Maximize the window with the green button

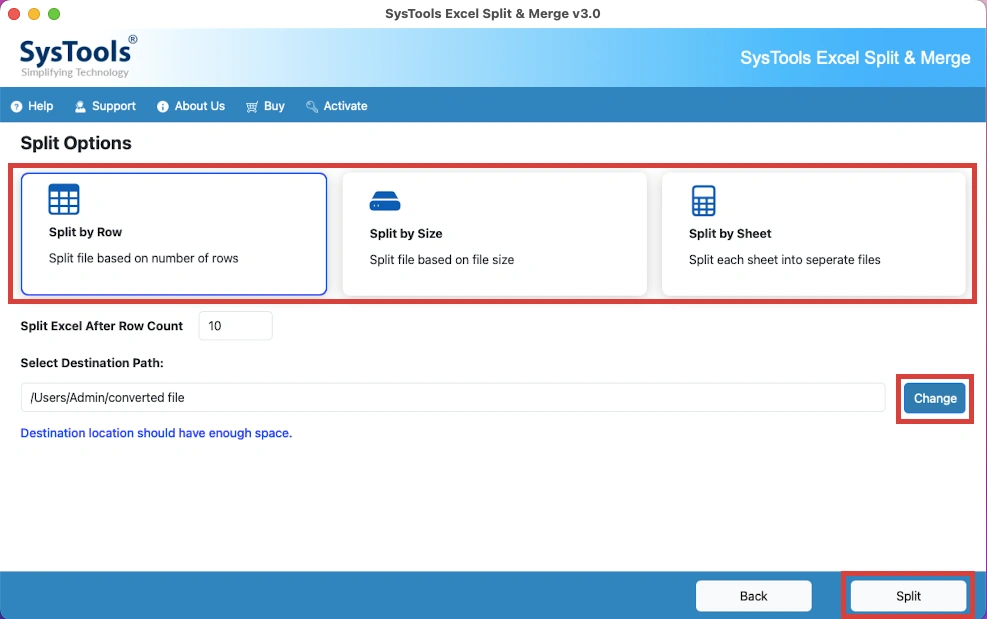(x=54, y=14)
